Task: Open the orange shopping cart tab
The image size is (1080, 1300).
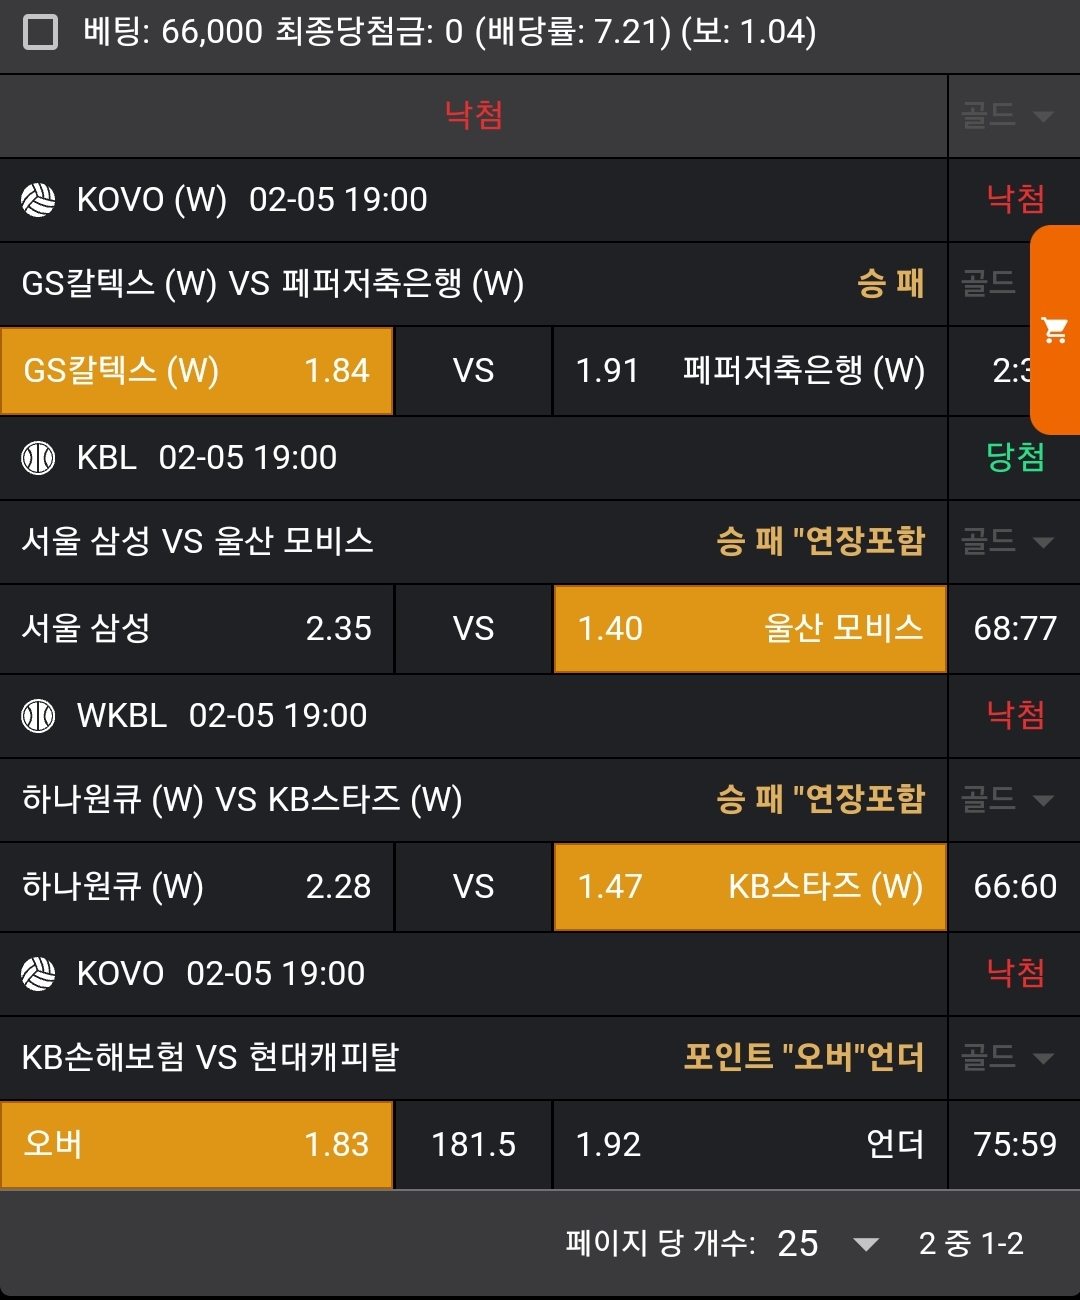Action: (1055, 330)
